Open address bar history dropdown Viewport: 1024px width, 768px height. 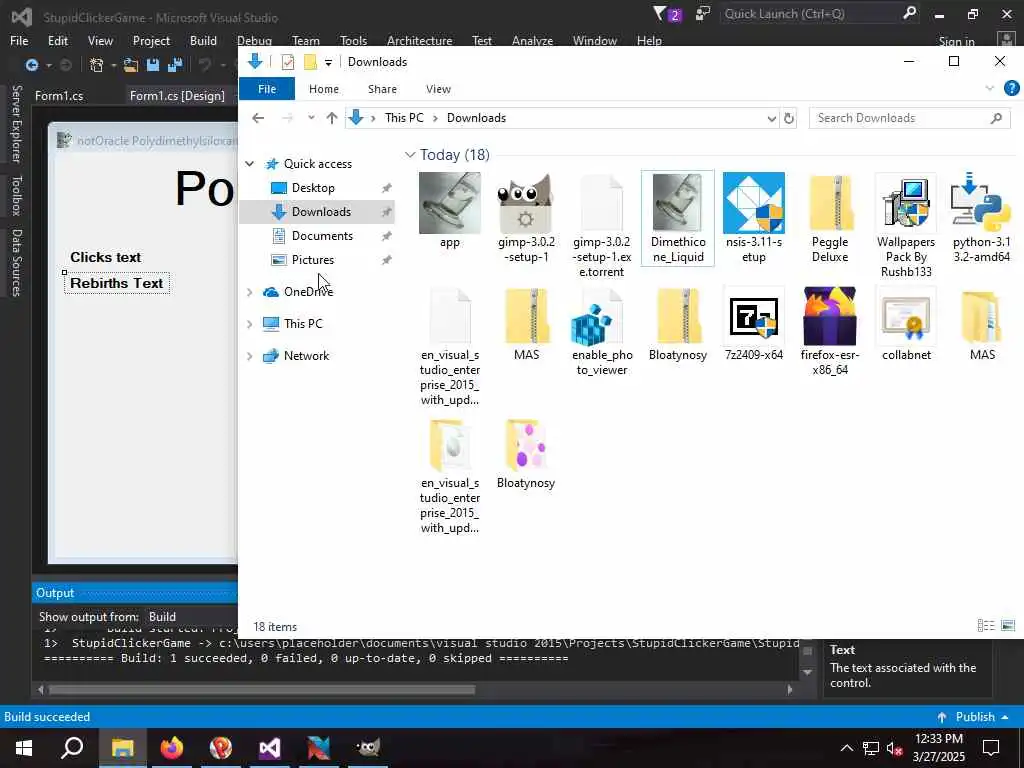(x=771, y=118)
